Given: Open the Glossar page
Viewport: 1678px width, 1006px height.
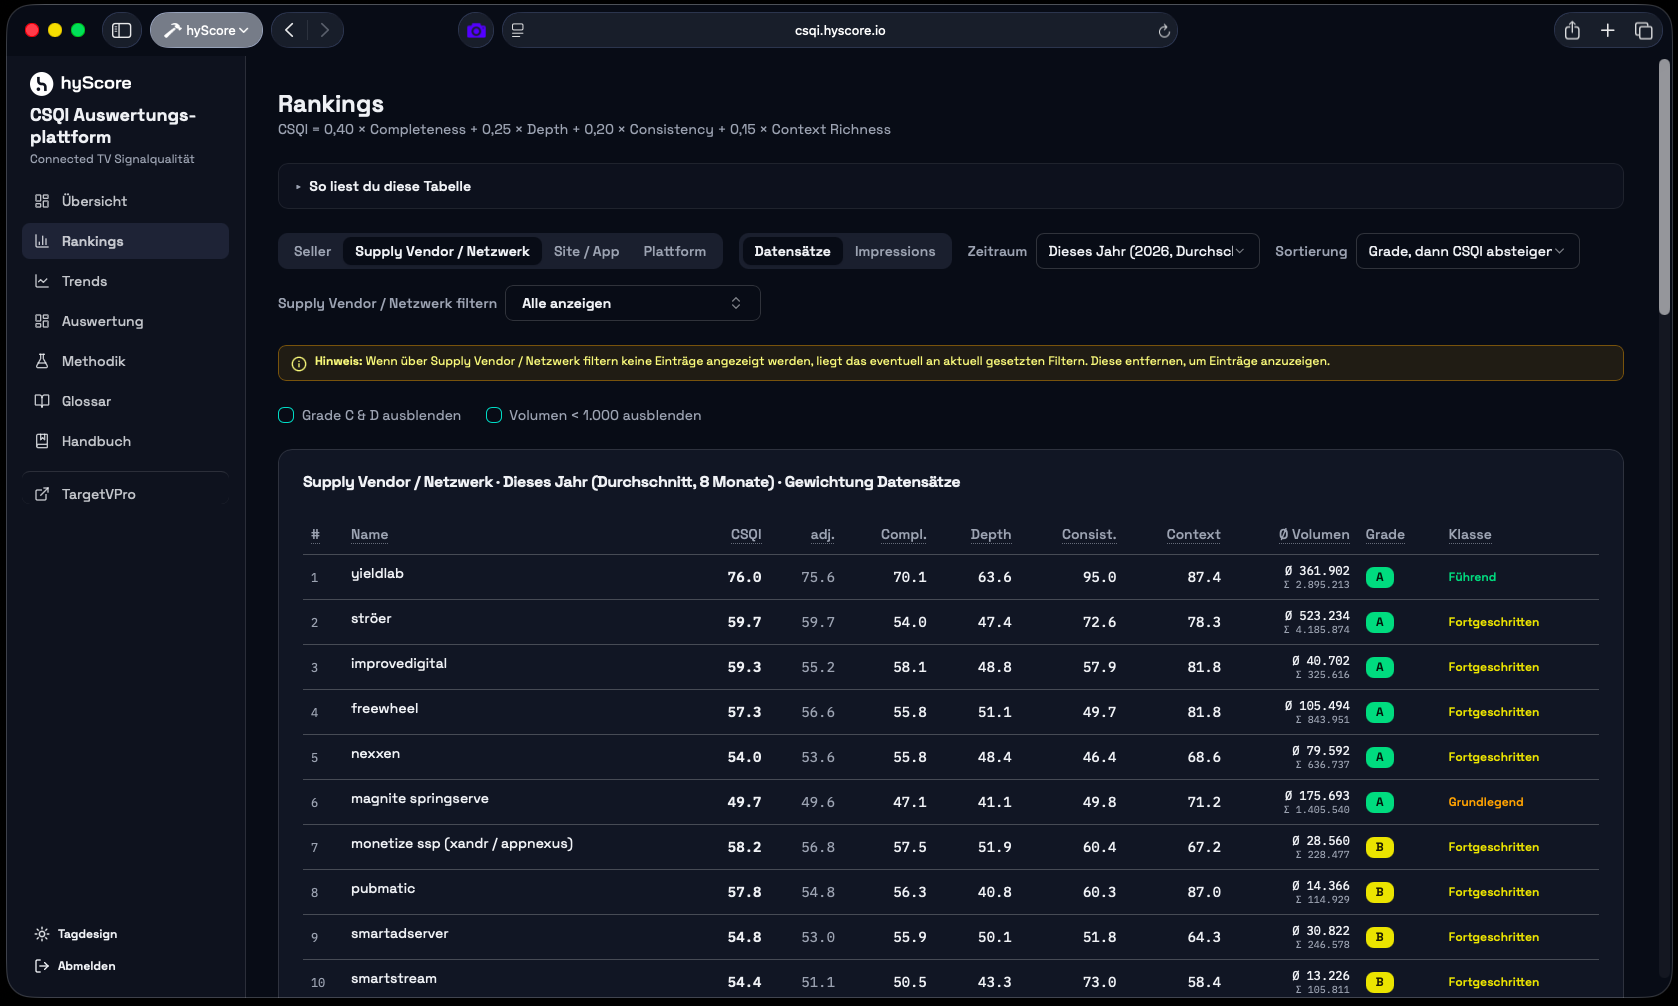Looking at the screenshot, I should click(x=125, y=401).
